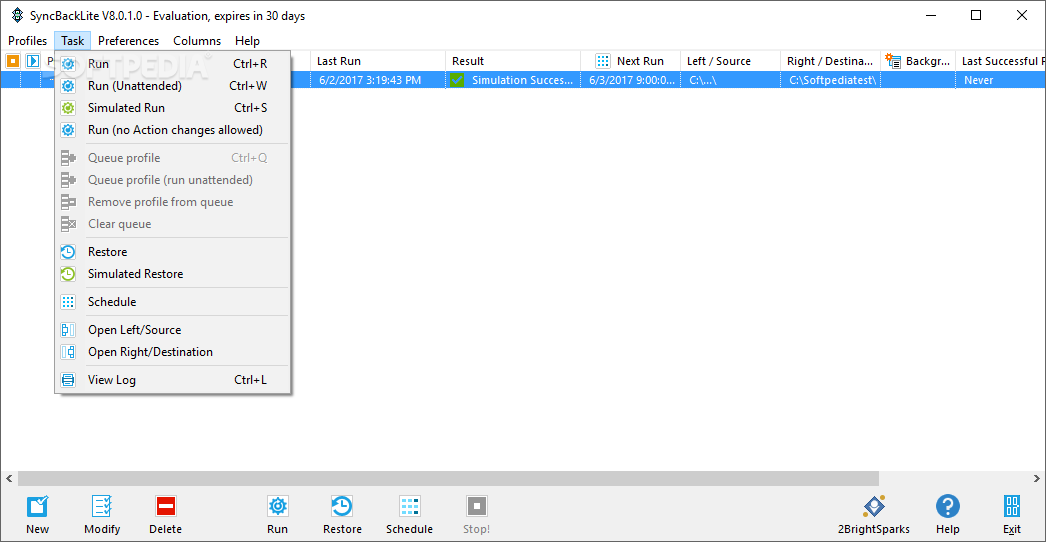Click the Background column gear icon

(x=893, y=61)
